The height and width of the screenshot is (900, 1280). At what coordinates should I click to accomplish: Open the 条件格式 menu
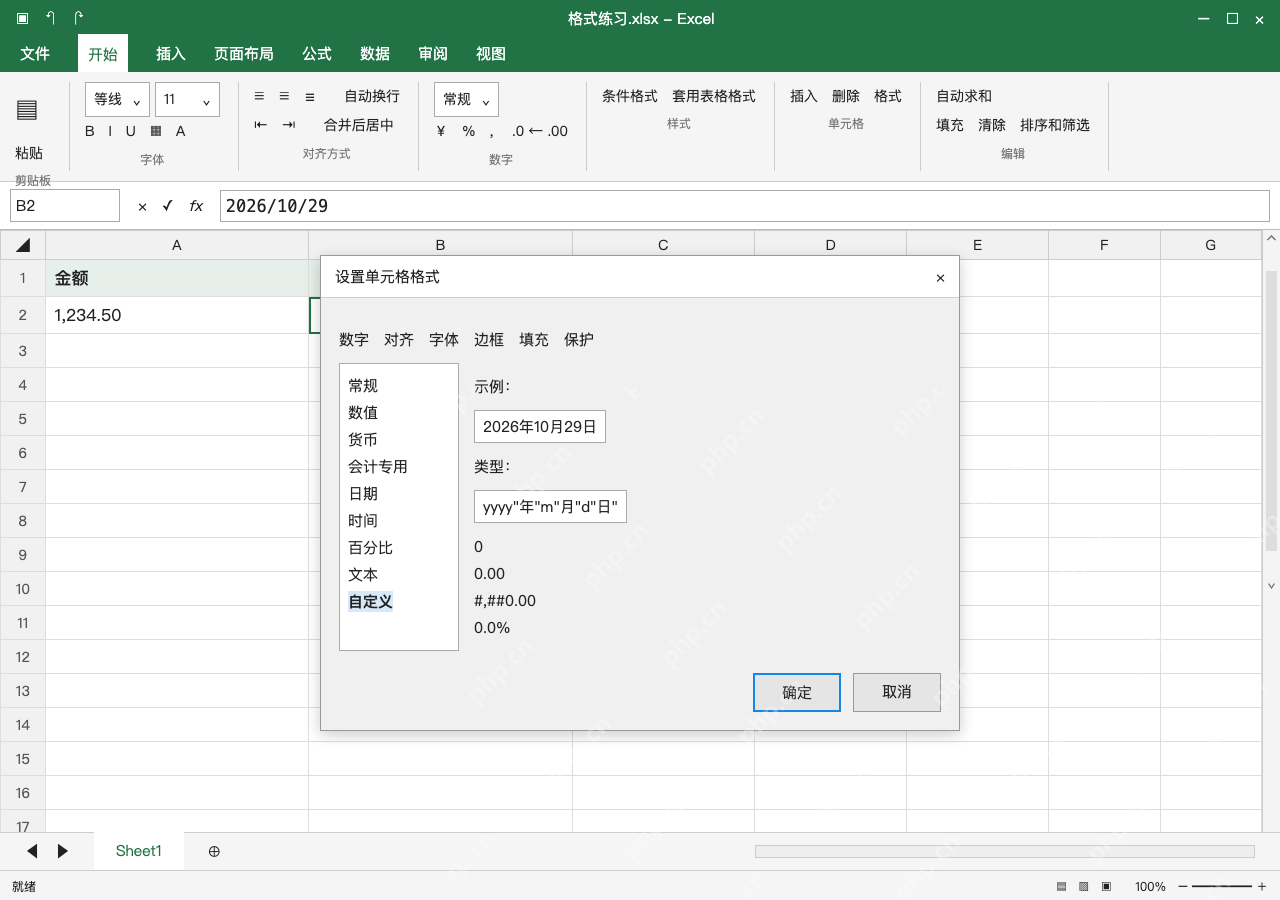click(630, 96)
